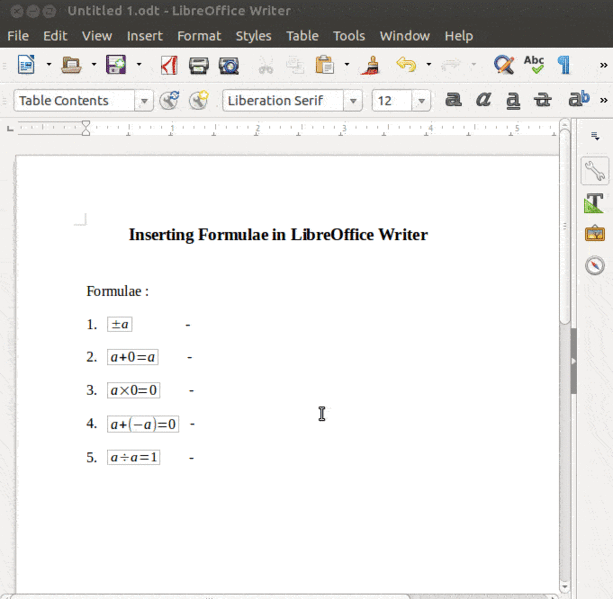Image resolution: width=613 pixels, height=599 pixels.
Task: Open sidebar Styles deck icon
Action: [x=594, y=203]
